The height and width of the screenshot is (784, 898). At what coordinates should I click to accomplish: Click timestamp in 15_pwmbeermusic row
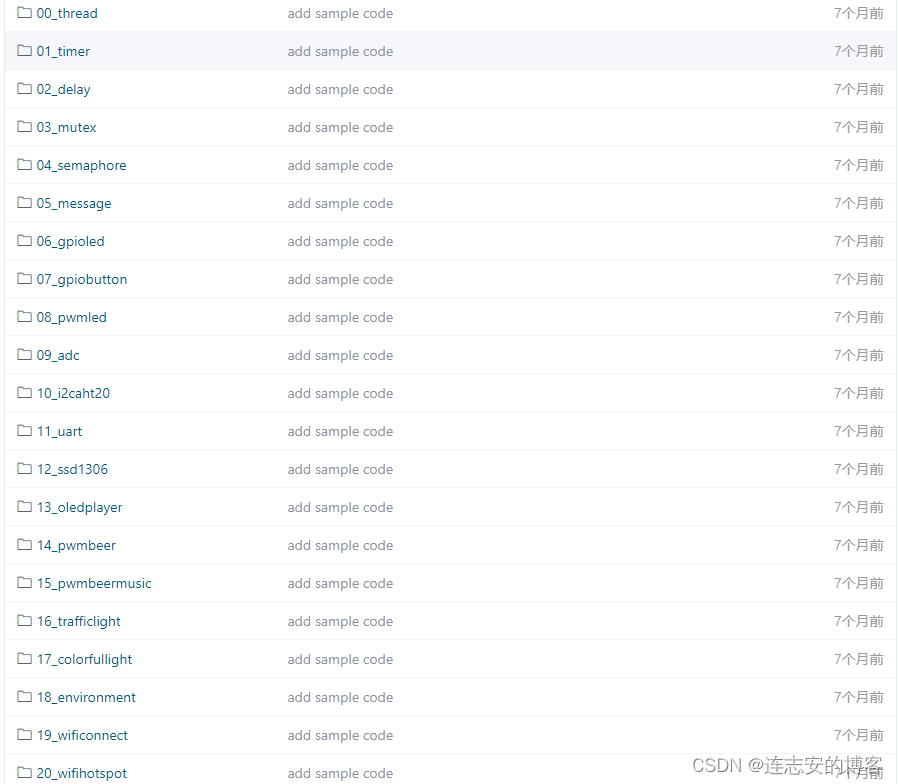point(858,583)
